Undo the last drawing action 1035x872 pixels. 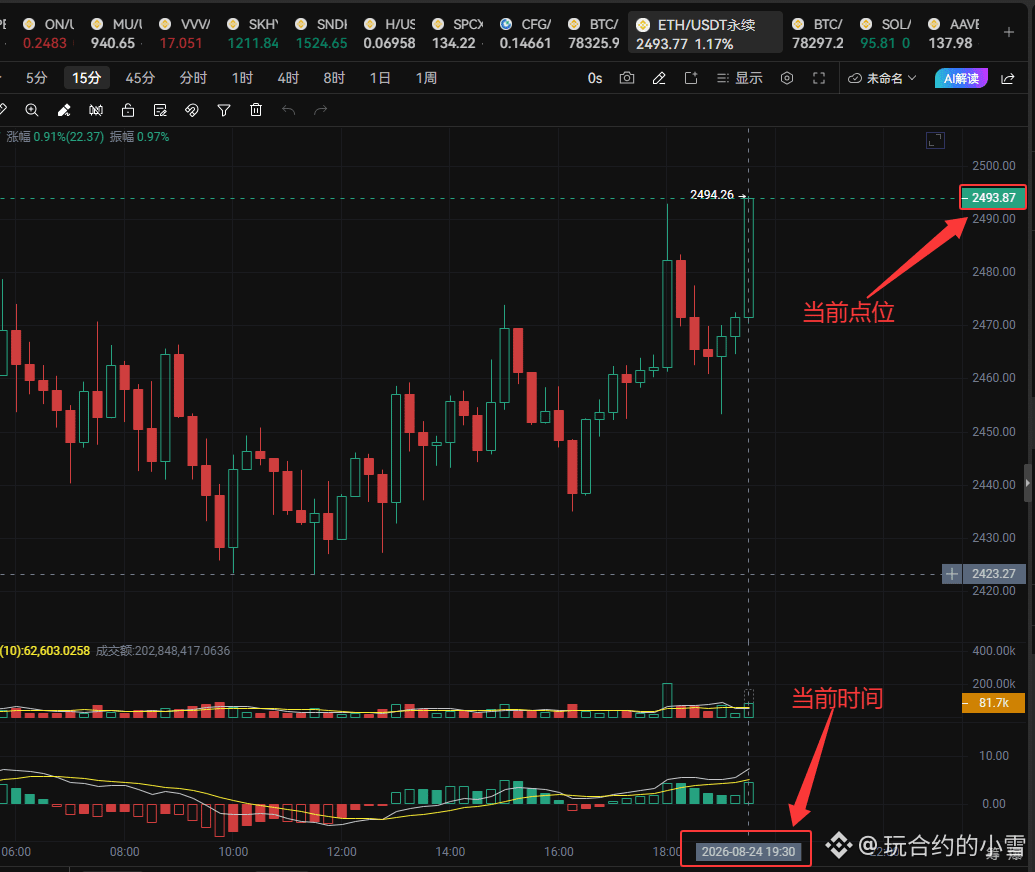click(x=288, y=110)
